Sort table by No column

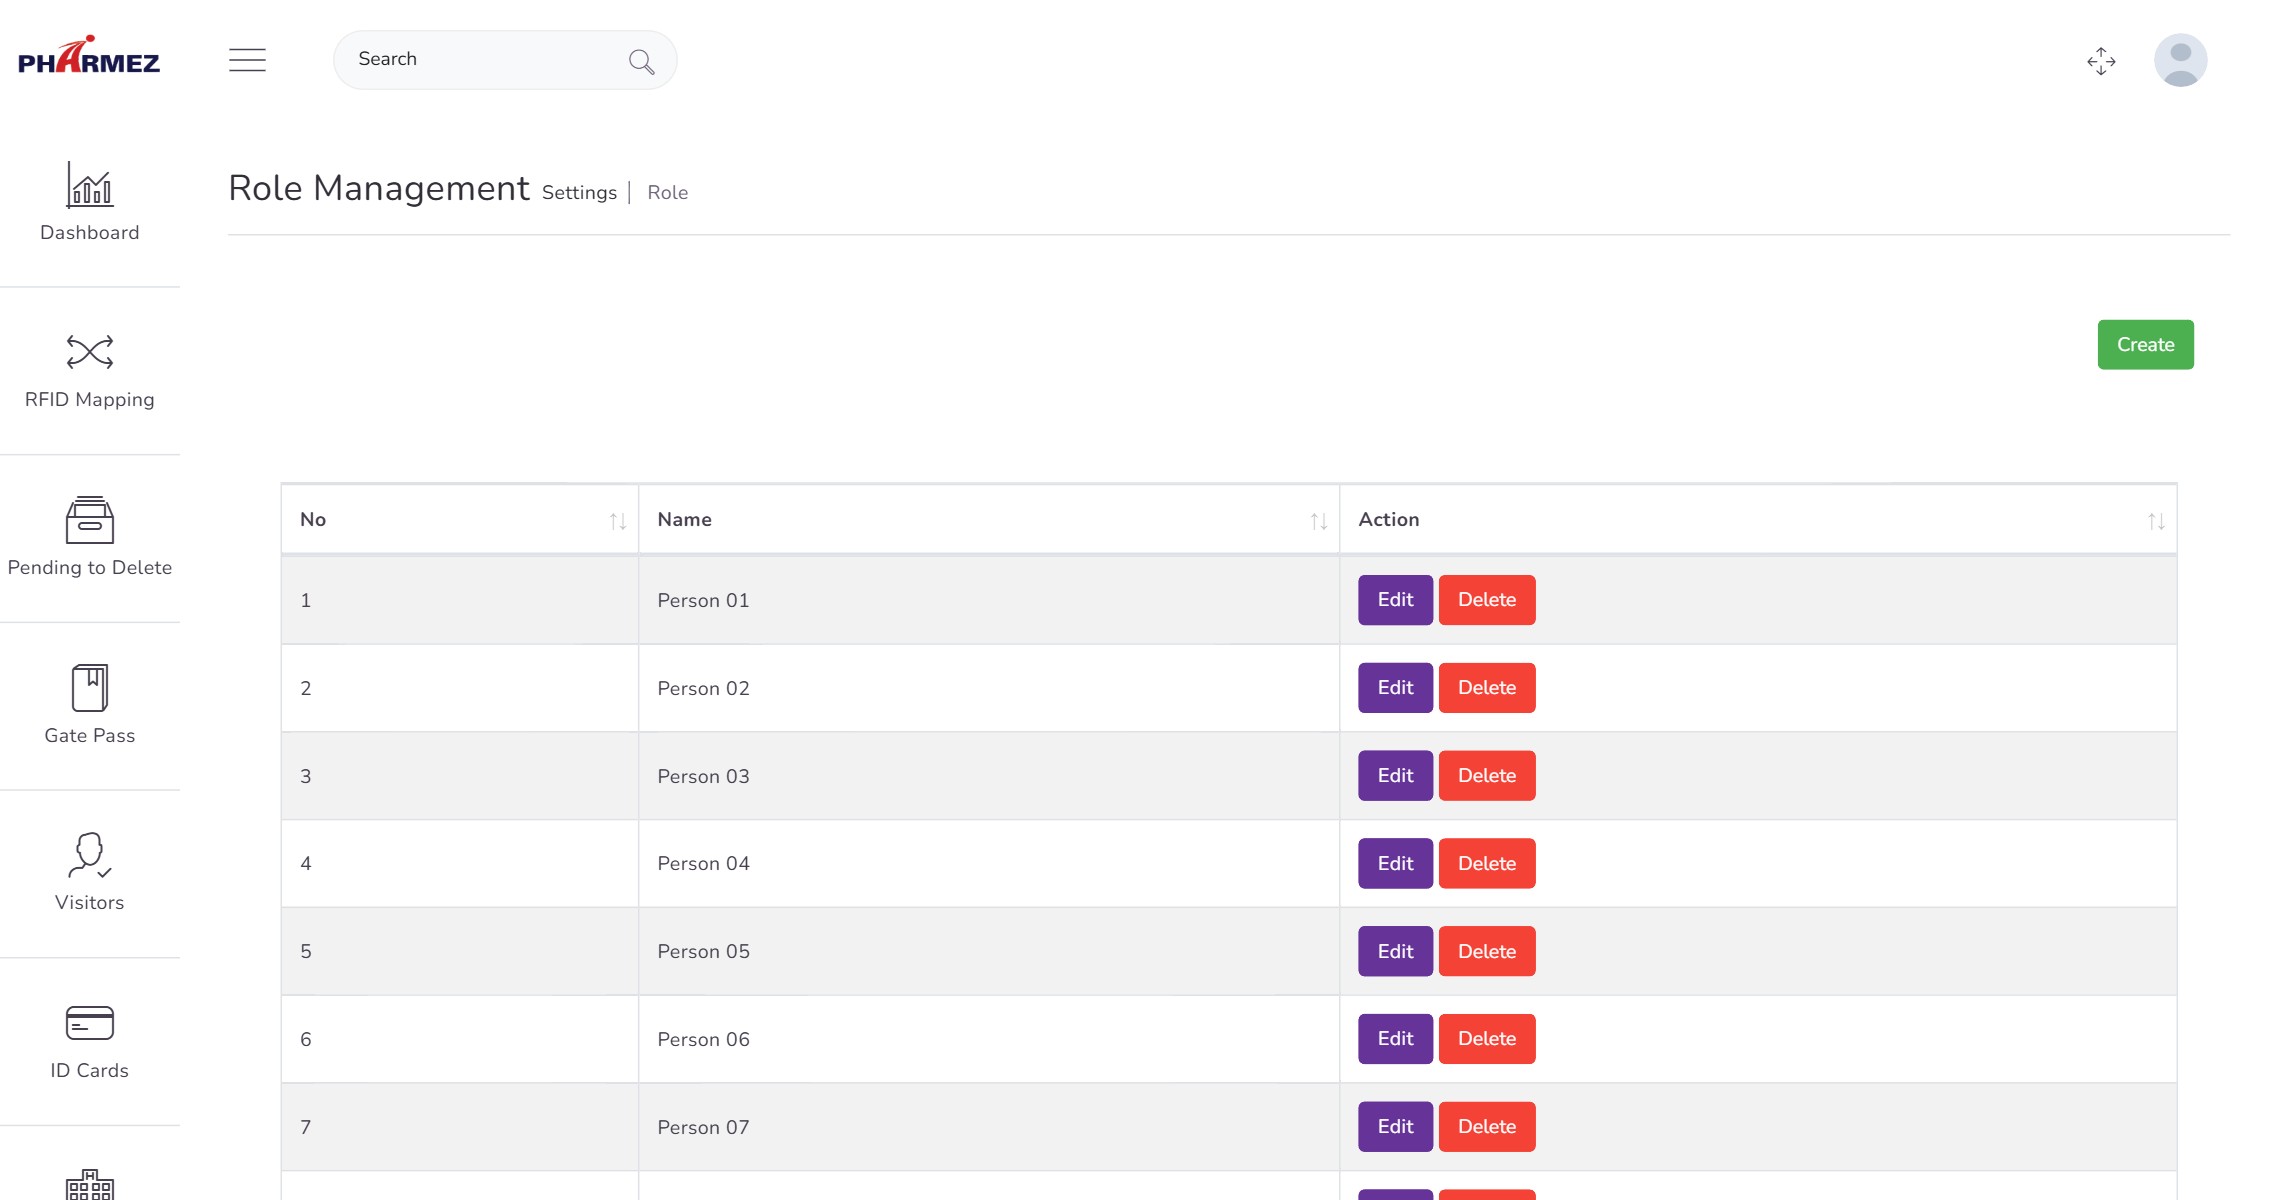(x=618, y=521)
